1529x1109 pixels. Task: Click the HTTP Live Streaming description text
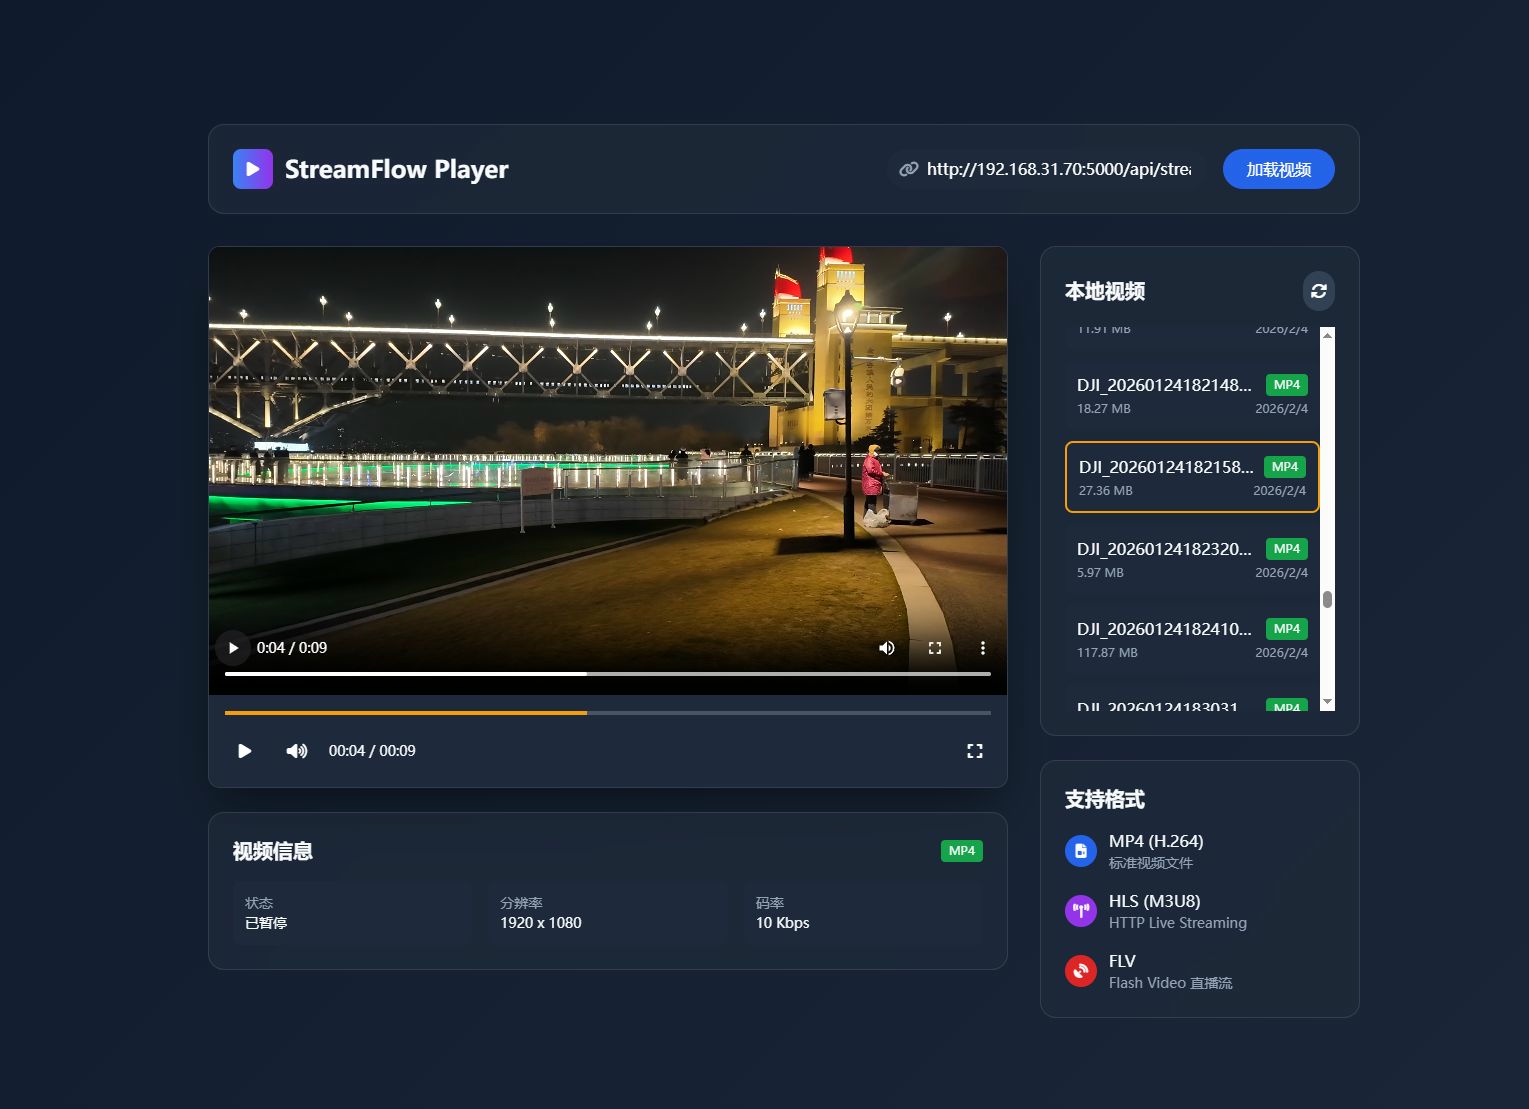click(1178, 923)
